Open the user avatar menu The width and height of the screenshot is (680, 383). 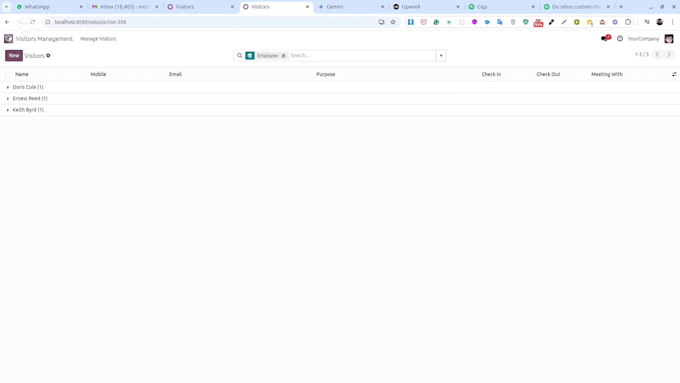pos(669,39)
